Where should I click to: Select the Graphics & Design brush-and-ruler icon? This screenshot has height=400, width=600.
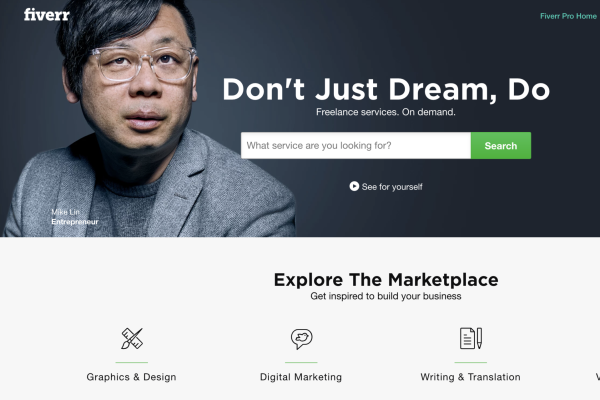[132, 338]
